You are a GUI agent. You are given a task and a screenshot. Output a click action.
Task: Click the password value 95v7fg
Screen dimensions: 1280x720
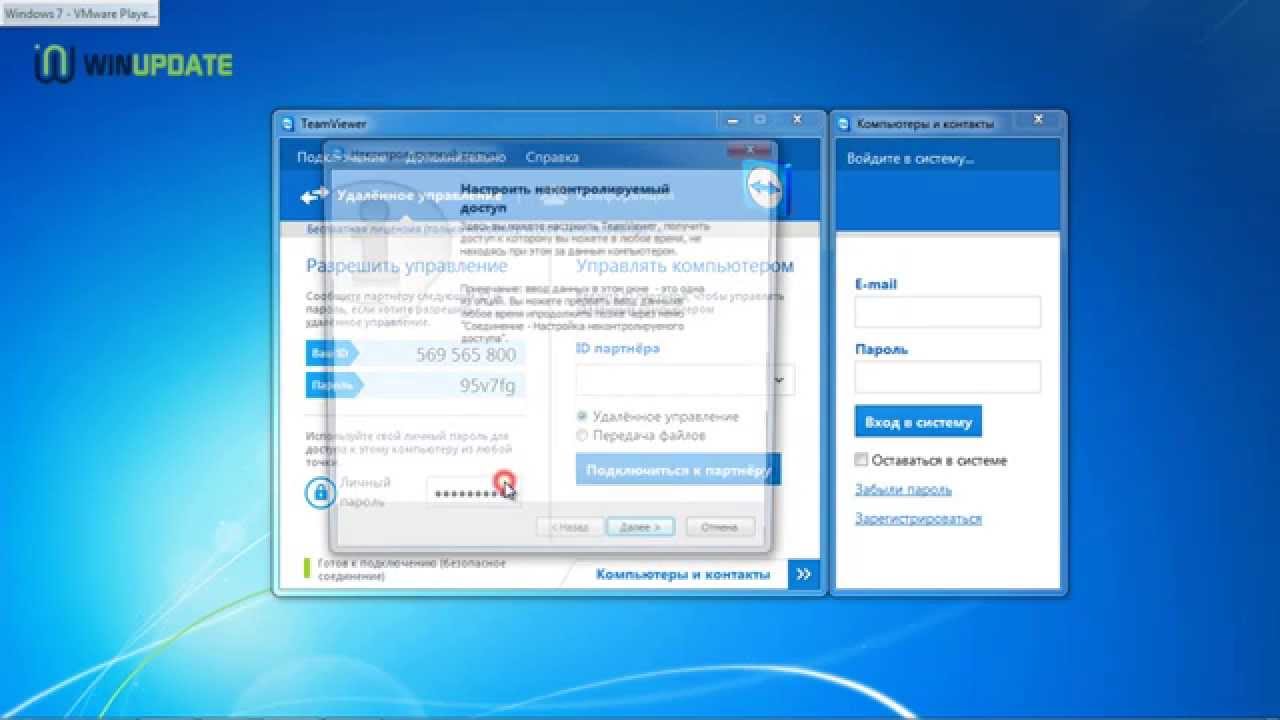pos(488,386)
